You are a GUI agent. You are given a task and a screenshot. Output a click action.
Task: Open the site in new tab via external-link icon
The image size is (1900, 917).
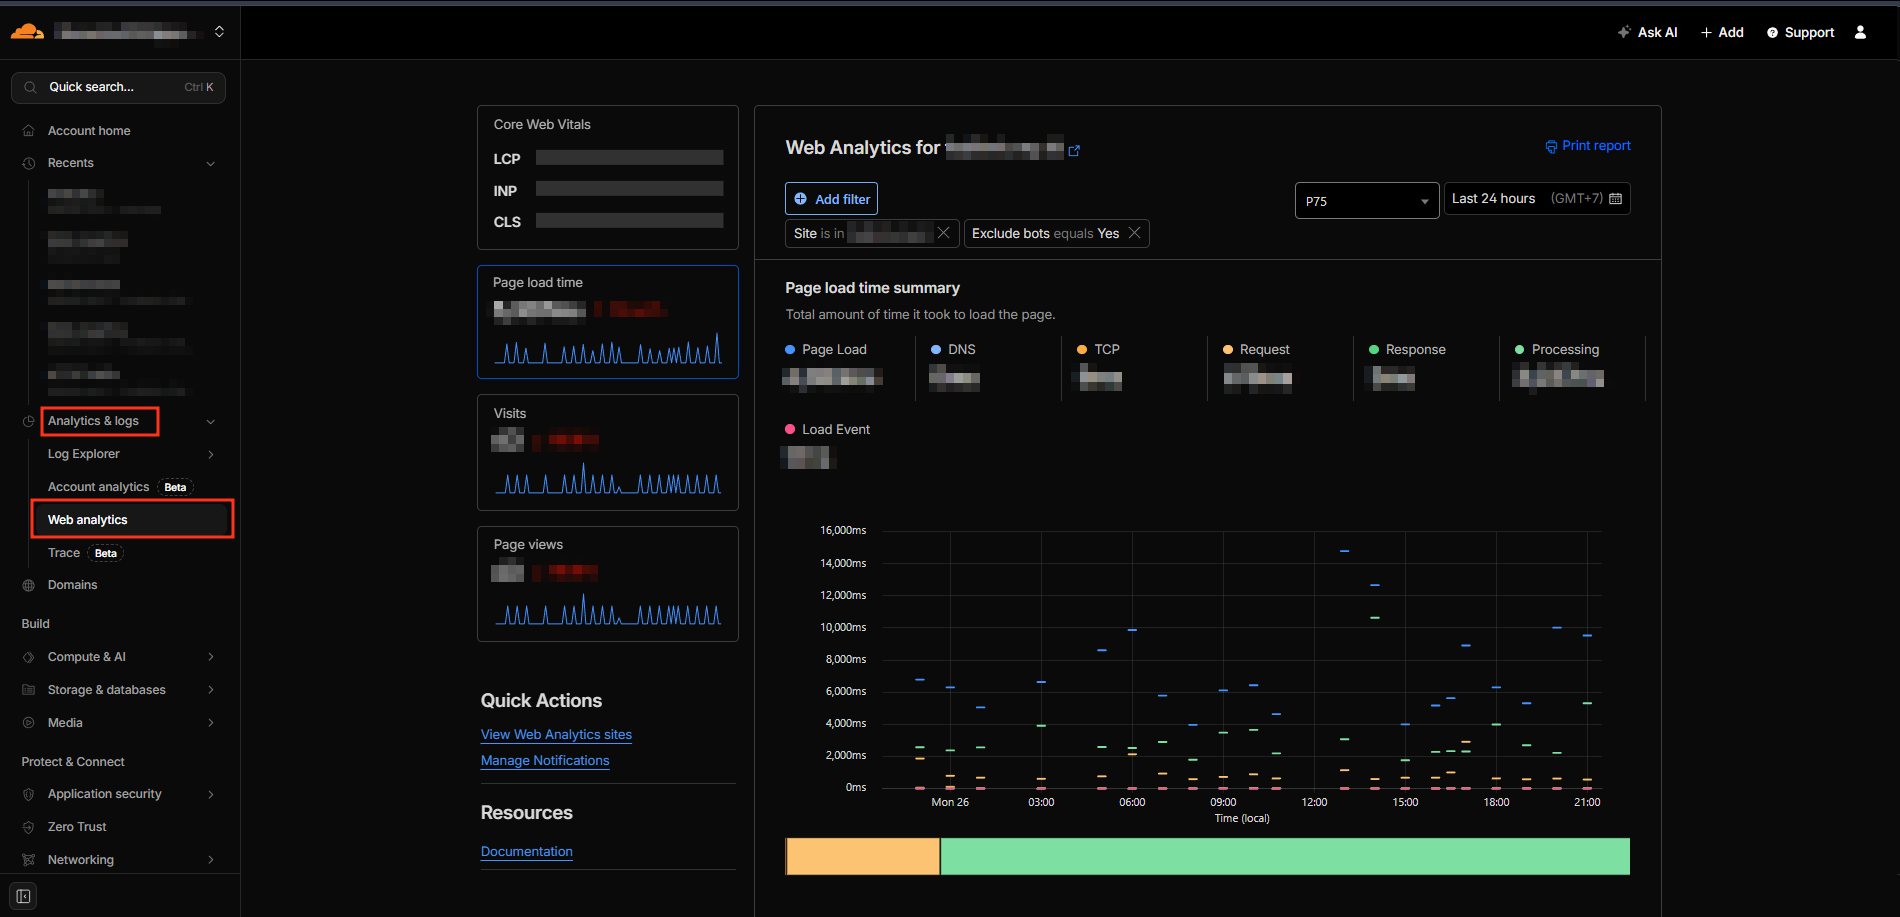coord(1075,150)
